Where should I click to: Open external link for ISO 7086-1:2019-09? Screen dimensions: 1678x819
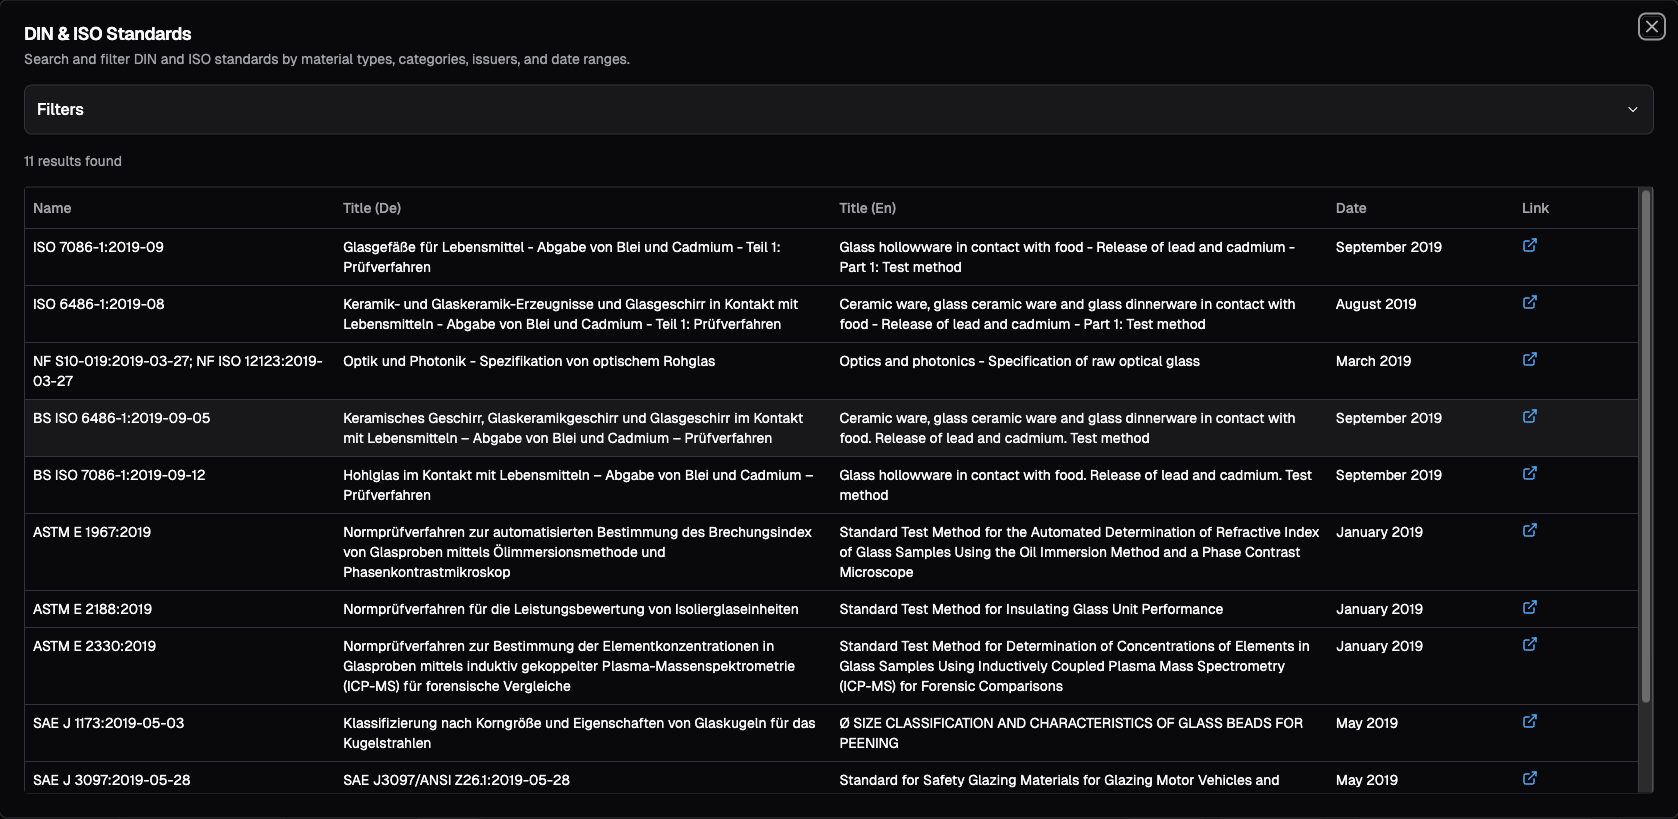click(x=1529, y=245)
